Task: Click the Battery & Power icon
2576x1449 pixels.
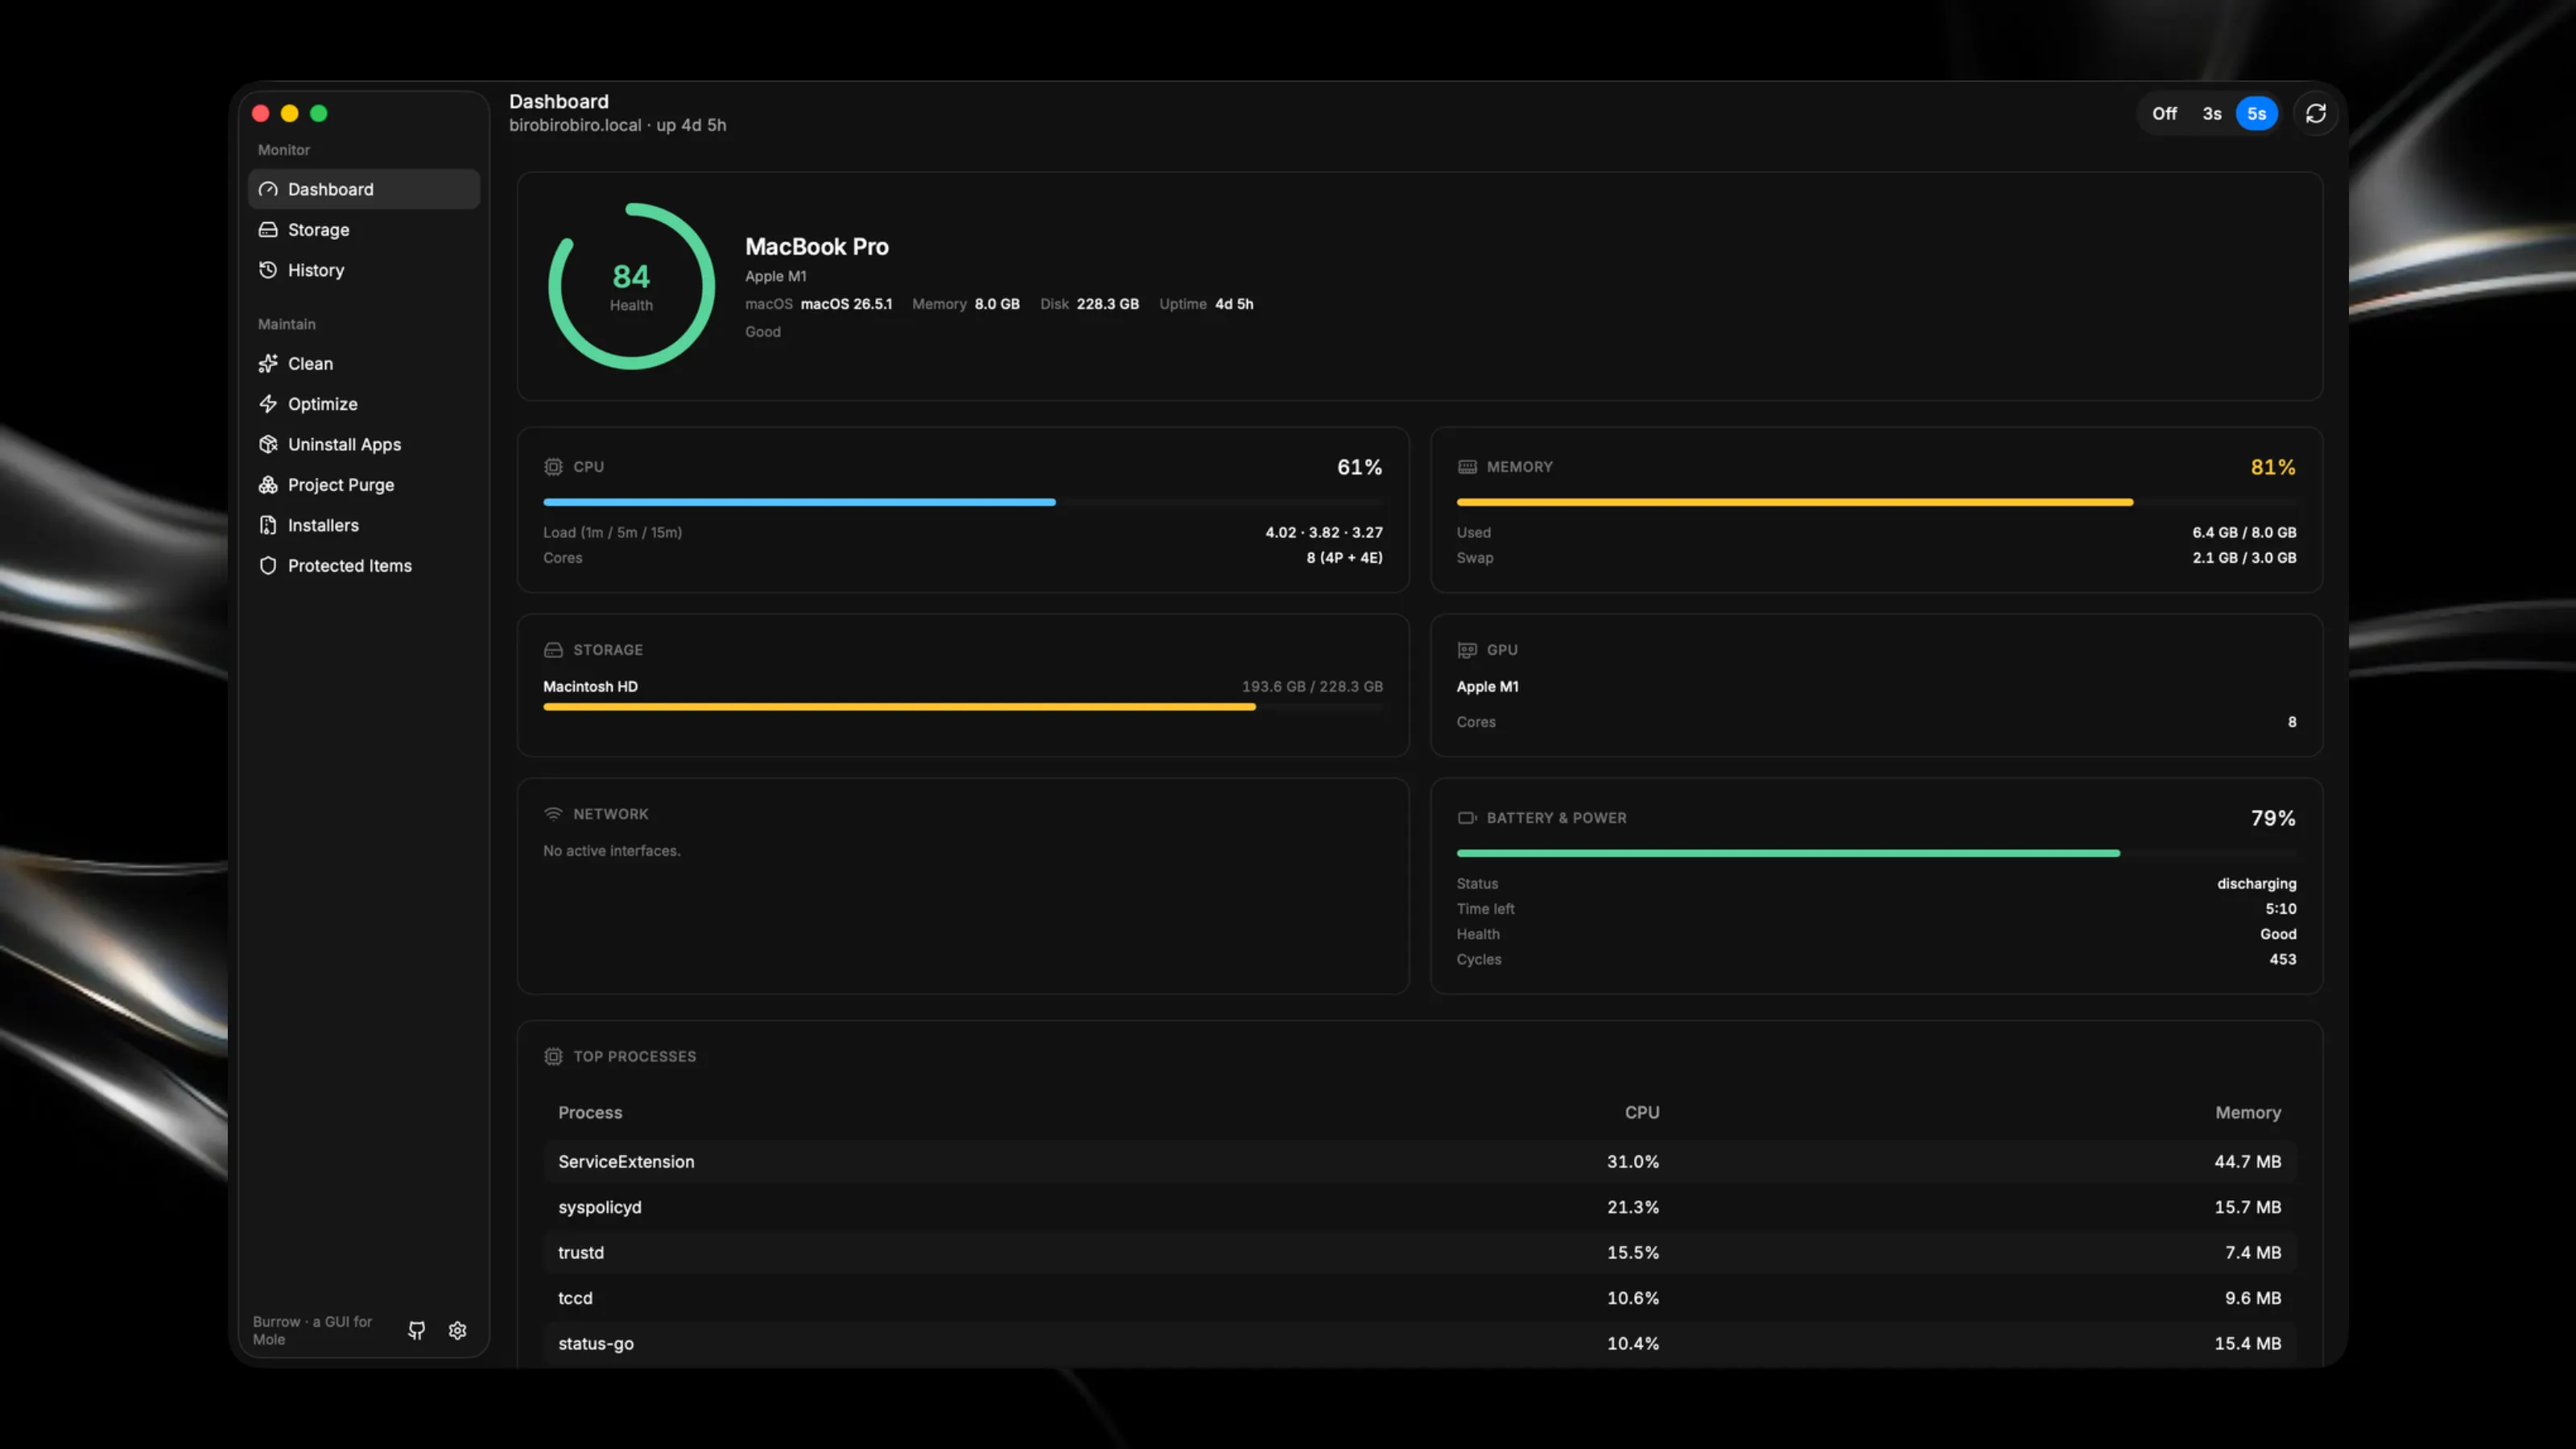Action: coord(1467,818)
